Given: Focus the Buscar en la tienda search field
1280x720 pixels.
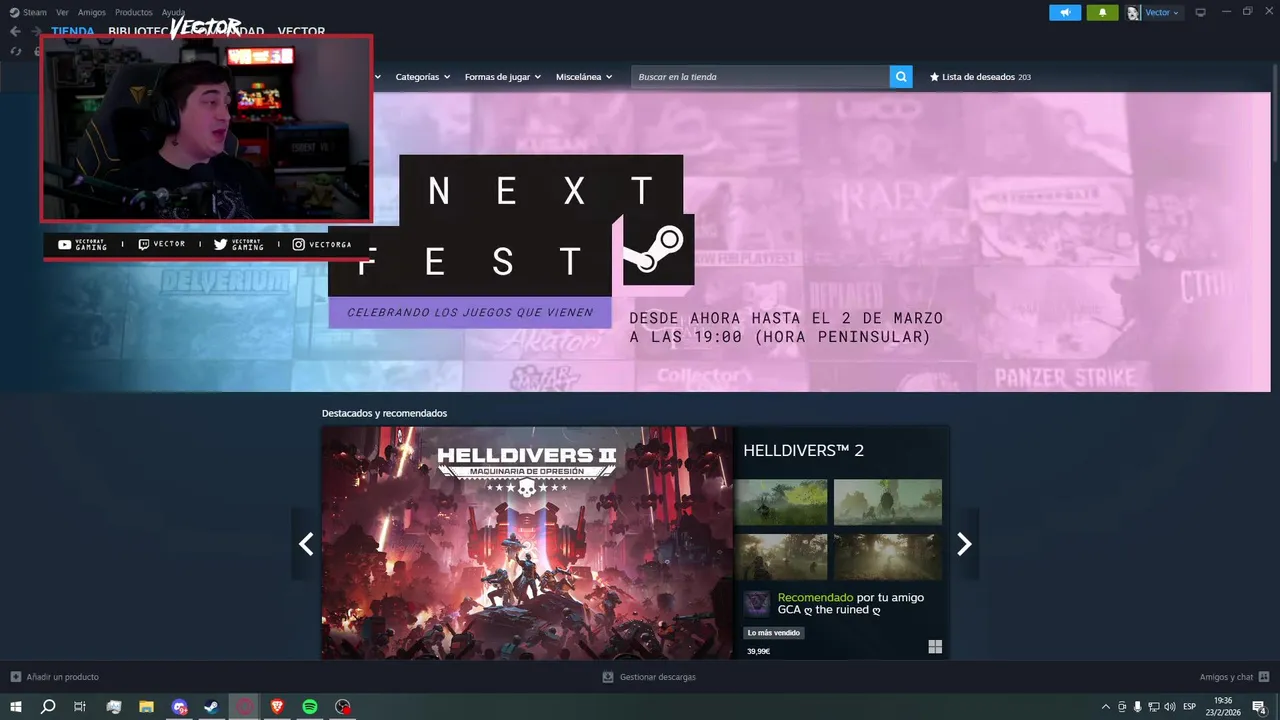Looking at the screenshot, I should coord(760,77).
